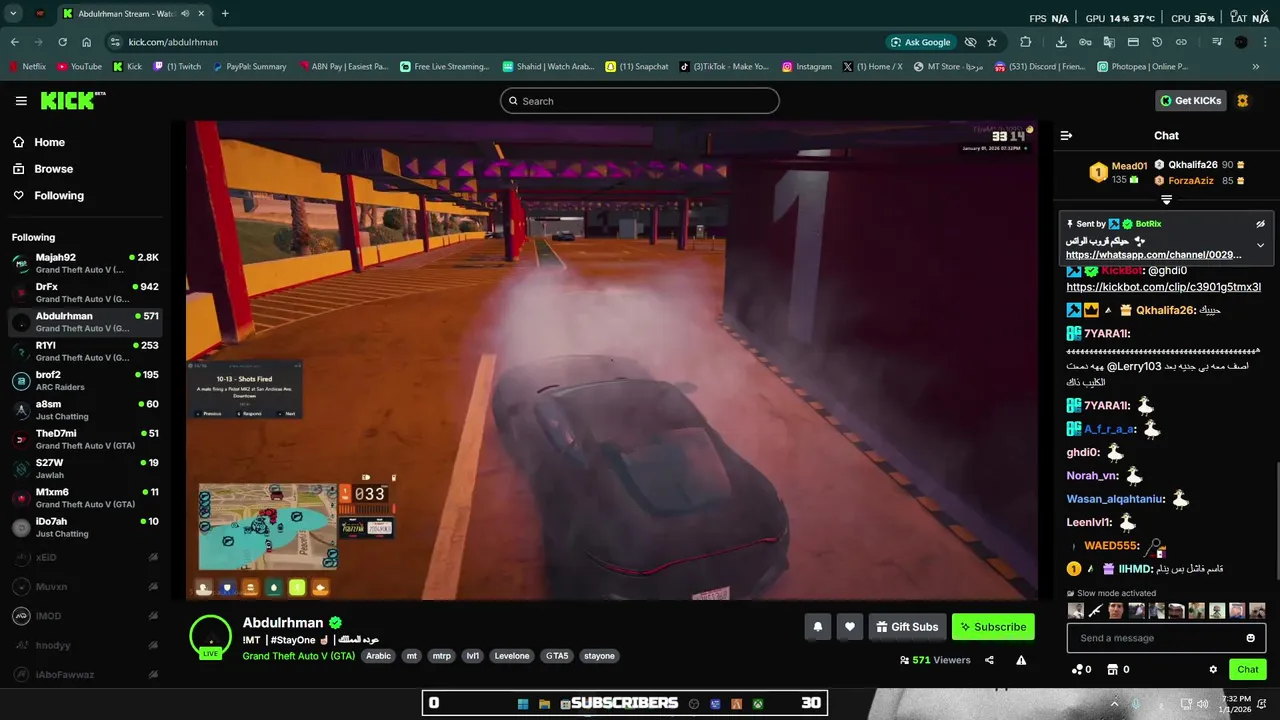Screen dimensions: 1280x720
Task: Select the Levelone tag
Action: click(512, 656)
